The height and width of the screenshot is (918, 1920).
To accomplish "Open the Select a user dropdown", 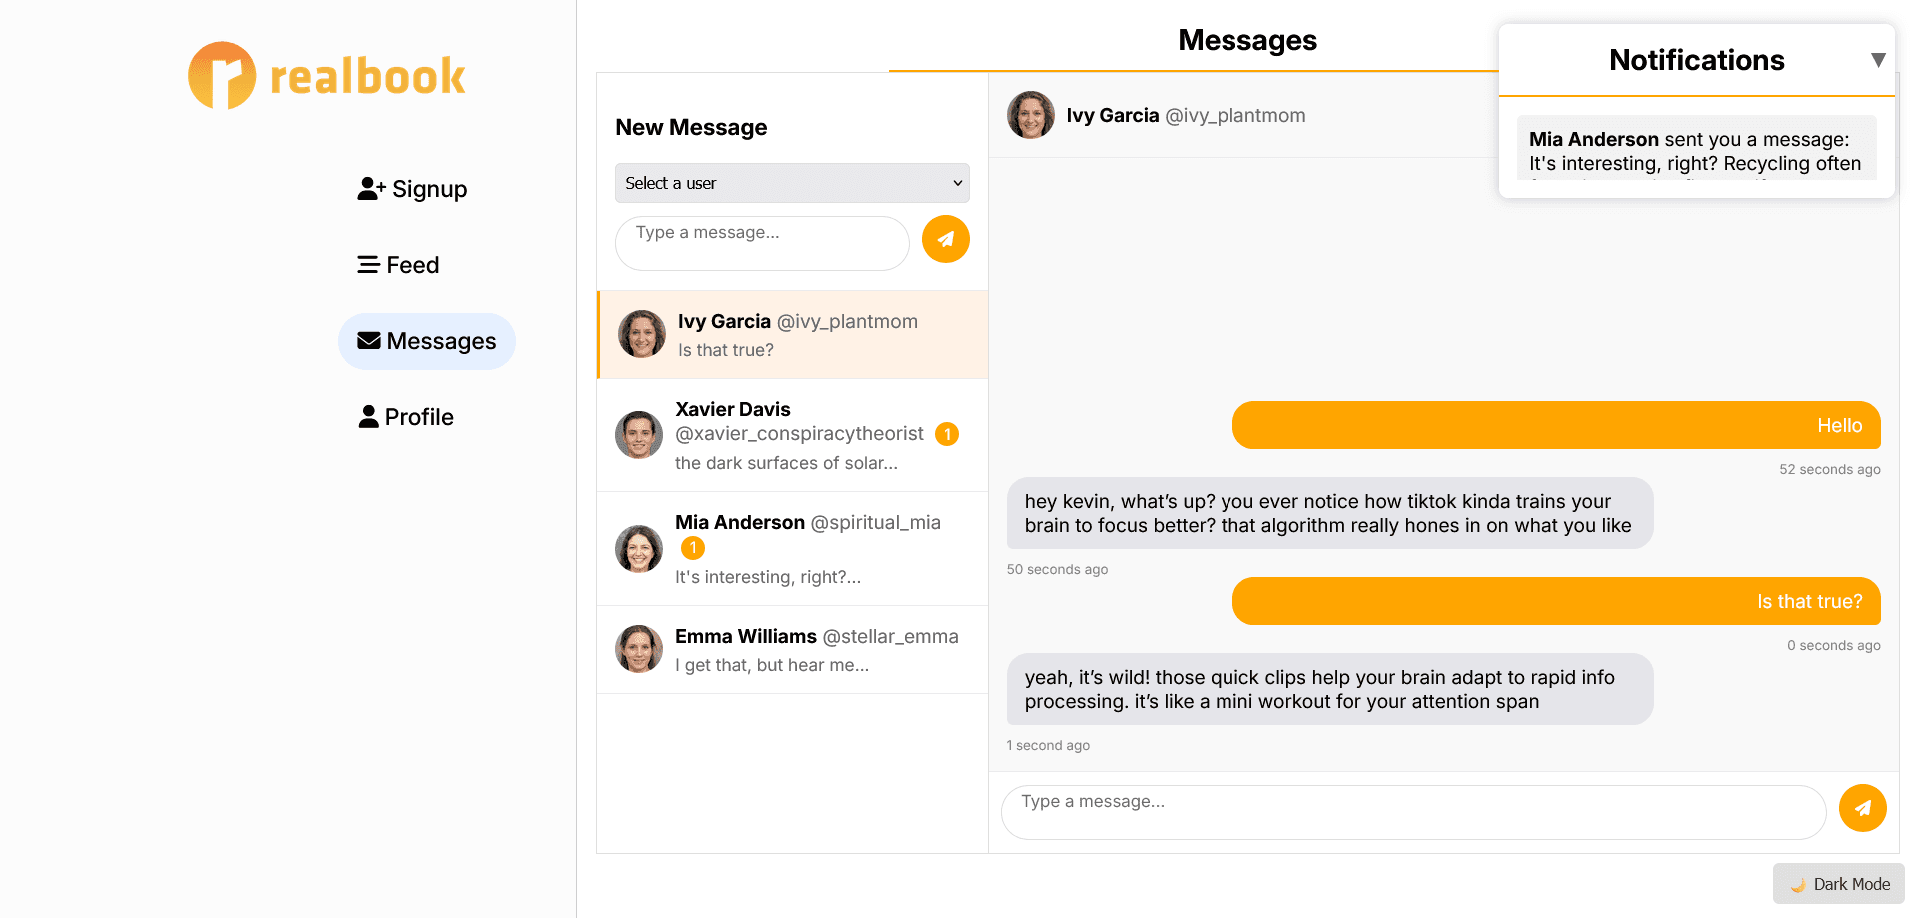I will (x=792, y=183).
